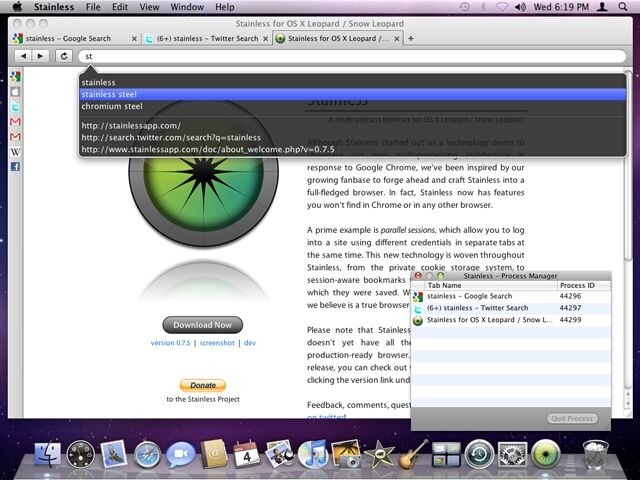Launch iTunes from the Dock

(x=312, y=454)
